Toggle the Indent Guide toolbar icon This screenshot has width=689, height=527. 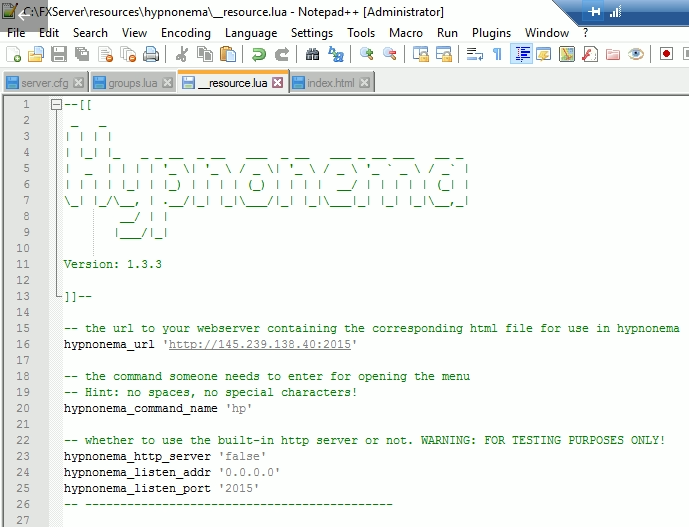pyautogui.click(x=522, y=54)
